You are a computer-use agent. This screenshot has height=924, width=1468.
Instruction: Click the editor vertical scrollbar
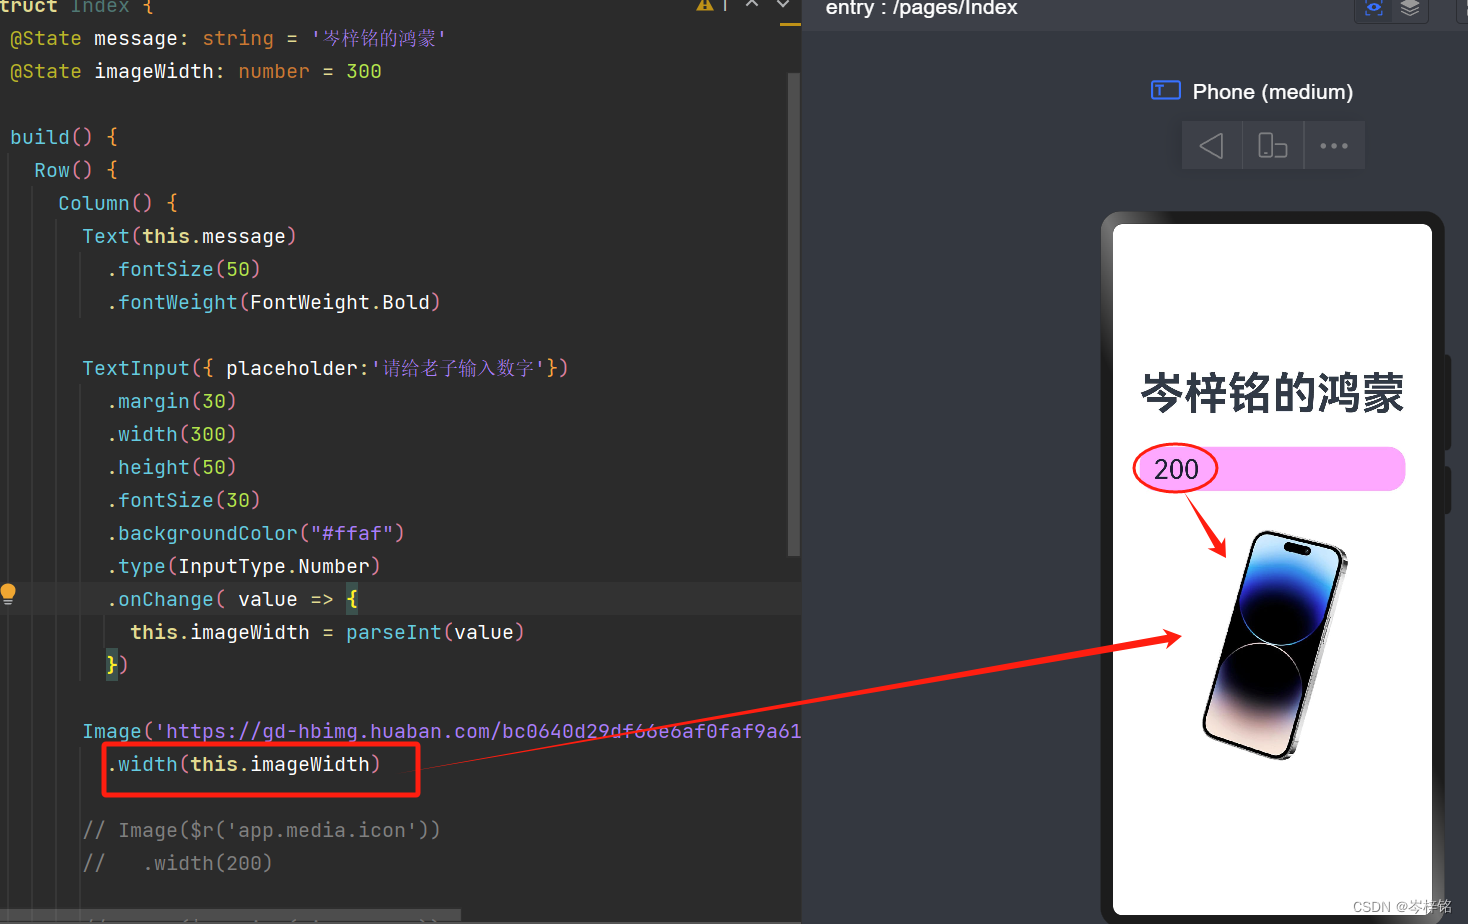point(794,313)
